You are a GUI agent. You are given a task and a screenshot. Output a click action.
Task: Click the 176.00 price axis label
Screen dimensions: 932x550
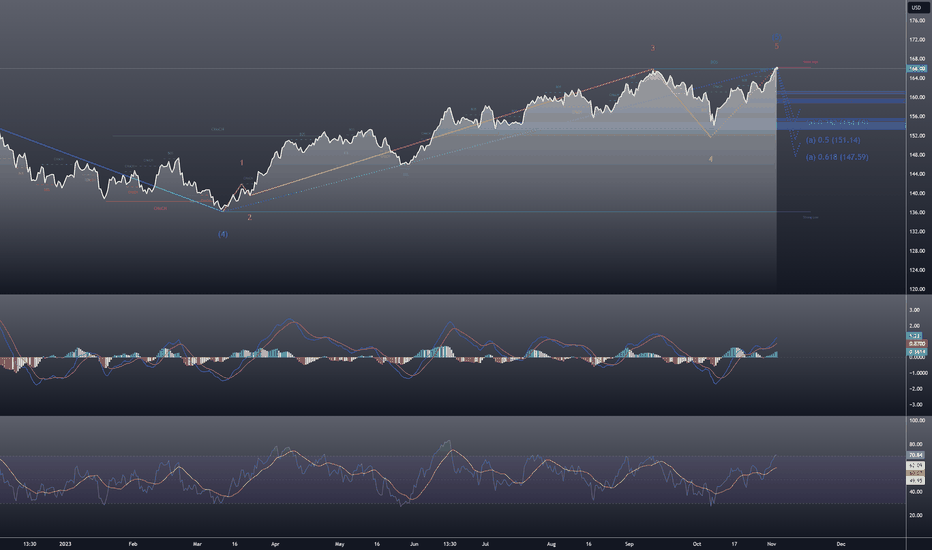pos(917,21)
